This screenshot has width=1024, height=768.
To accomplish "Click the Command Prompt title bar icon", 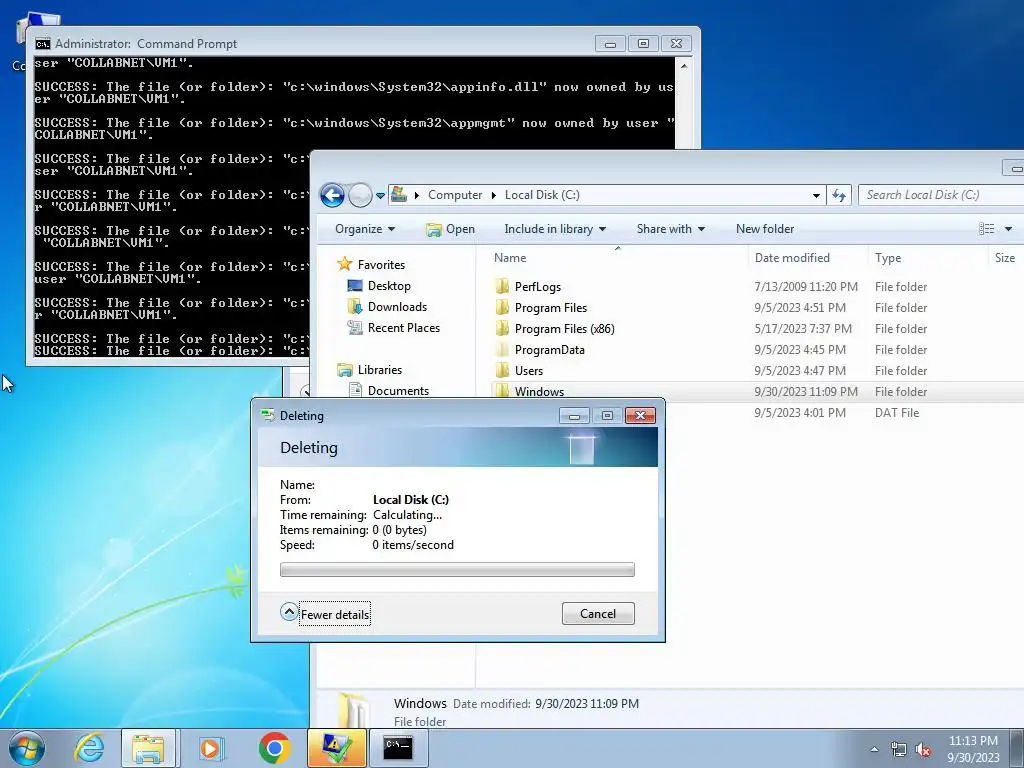I will click(42, 44).
